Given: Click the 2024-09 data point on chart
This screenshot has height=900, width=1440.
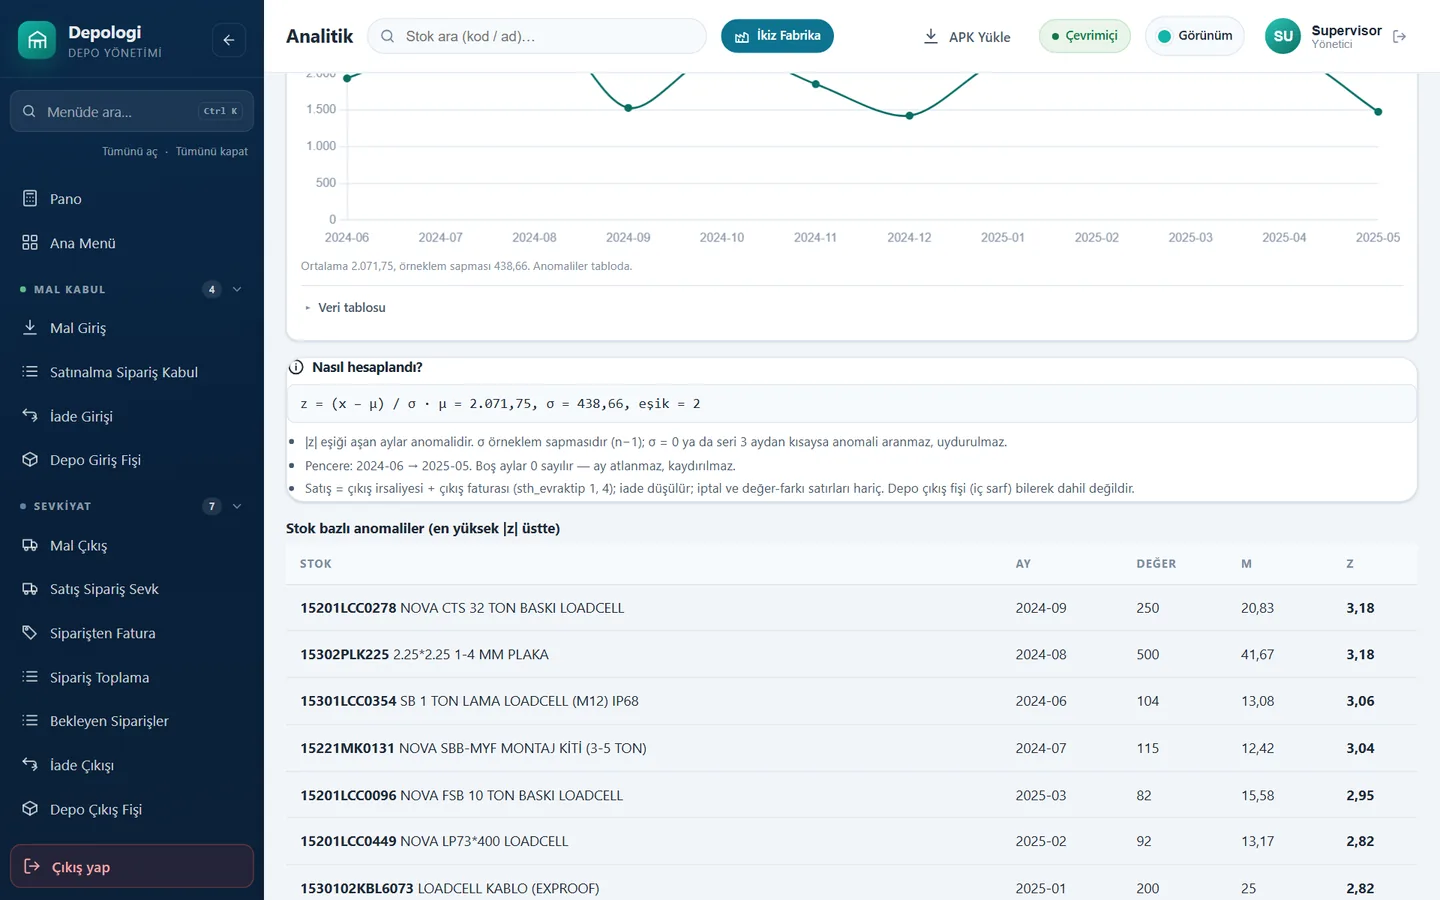Looking at the screenshot, I should coord(628,108).
